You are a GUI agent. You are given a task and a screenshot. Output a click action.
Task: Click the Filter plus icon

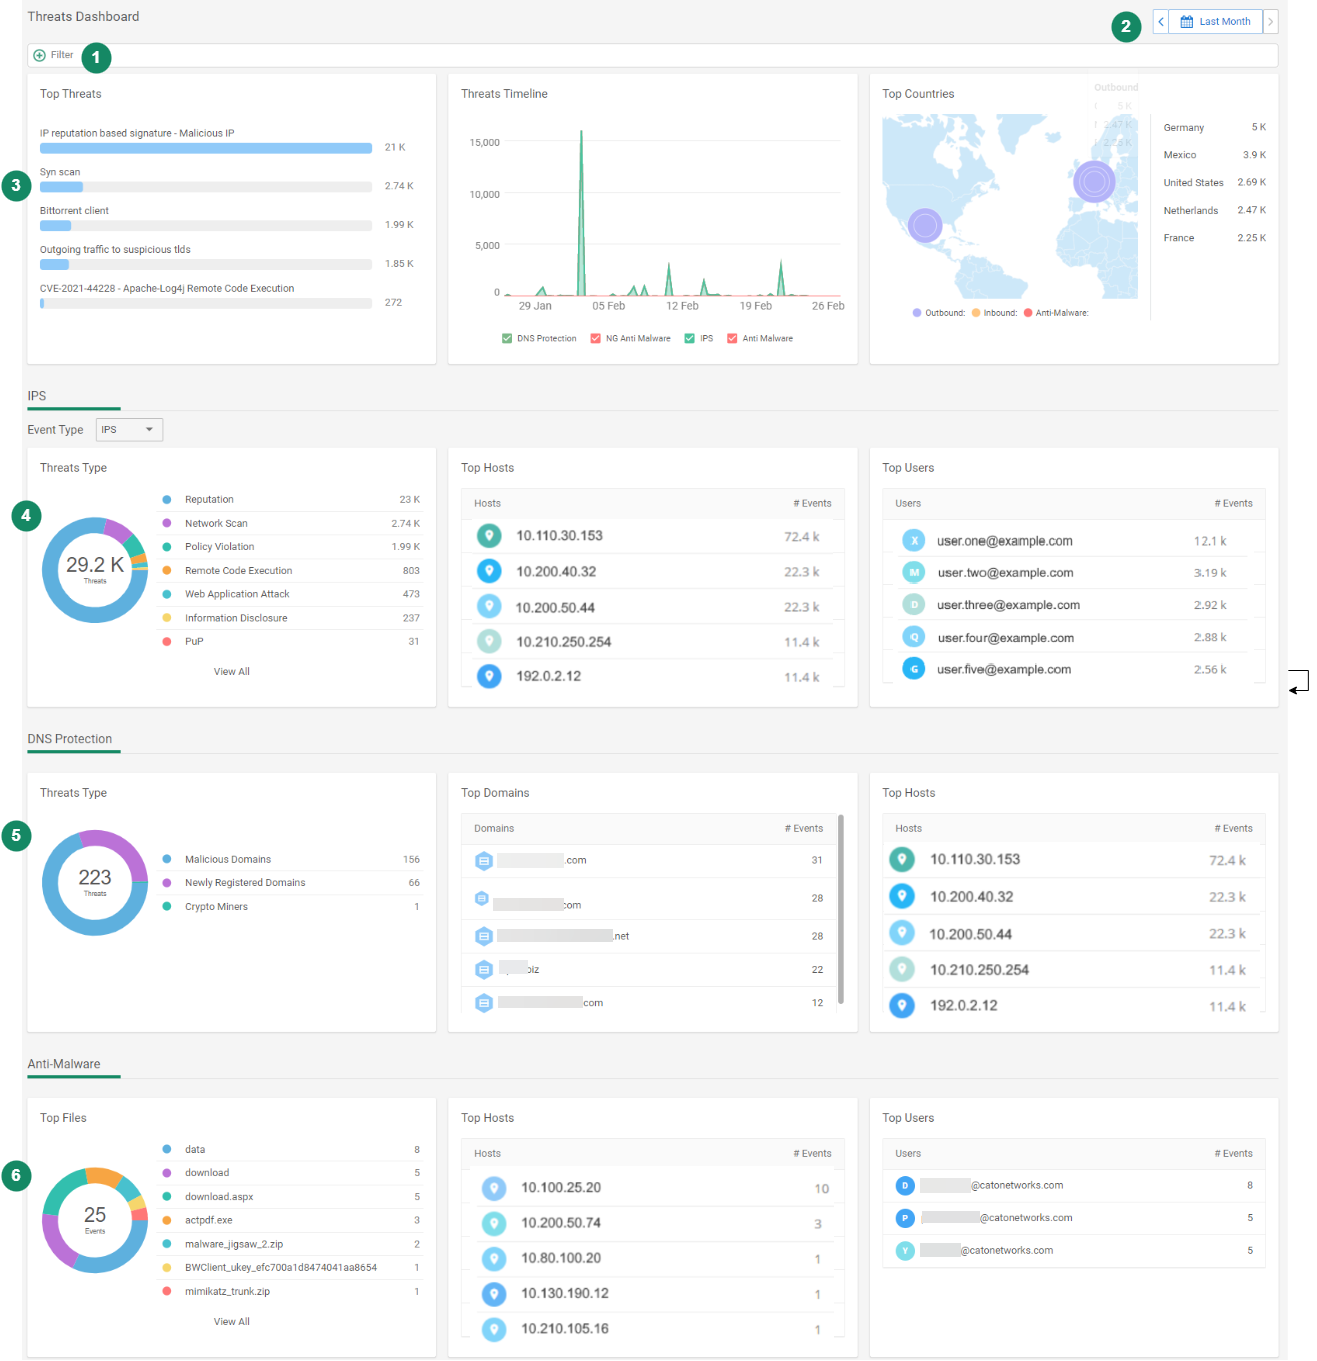(40, 56)
